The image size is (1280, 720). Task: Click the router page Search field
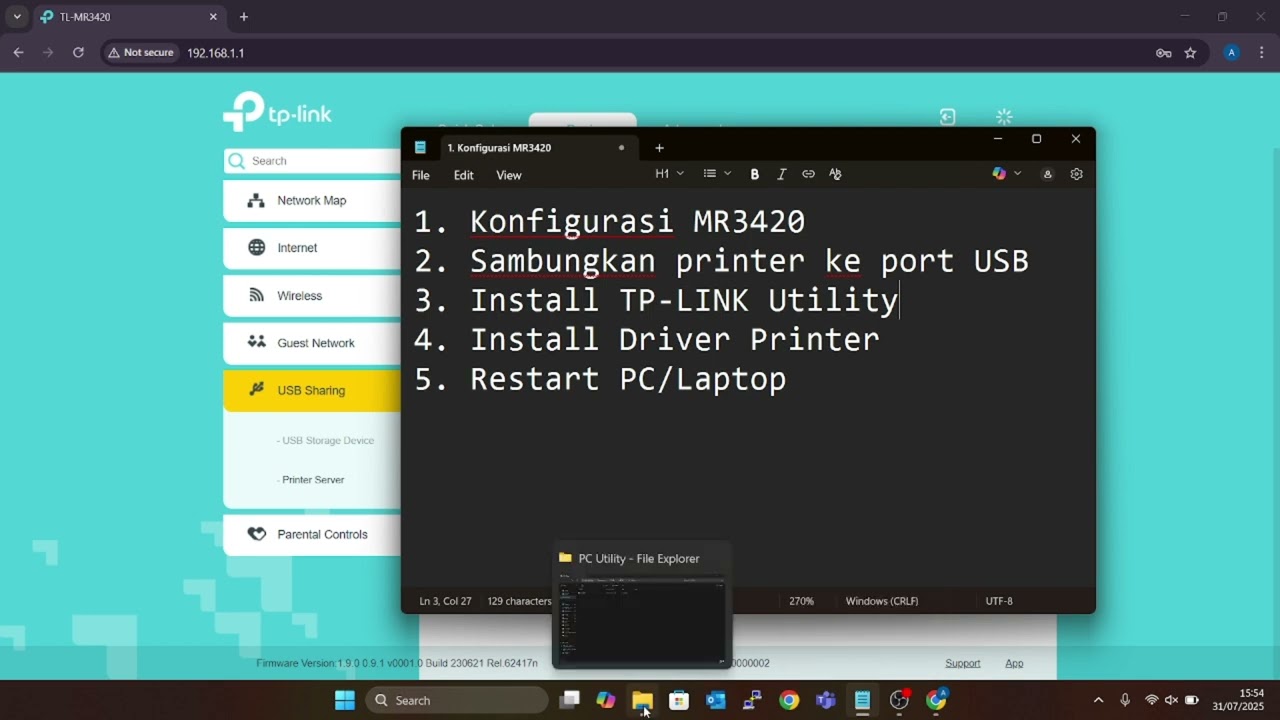point(312,161)
